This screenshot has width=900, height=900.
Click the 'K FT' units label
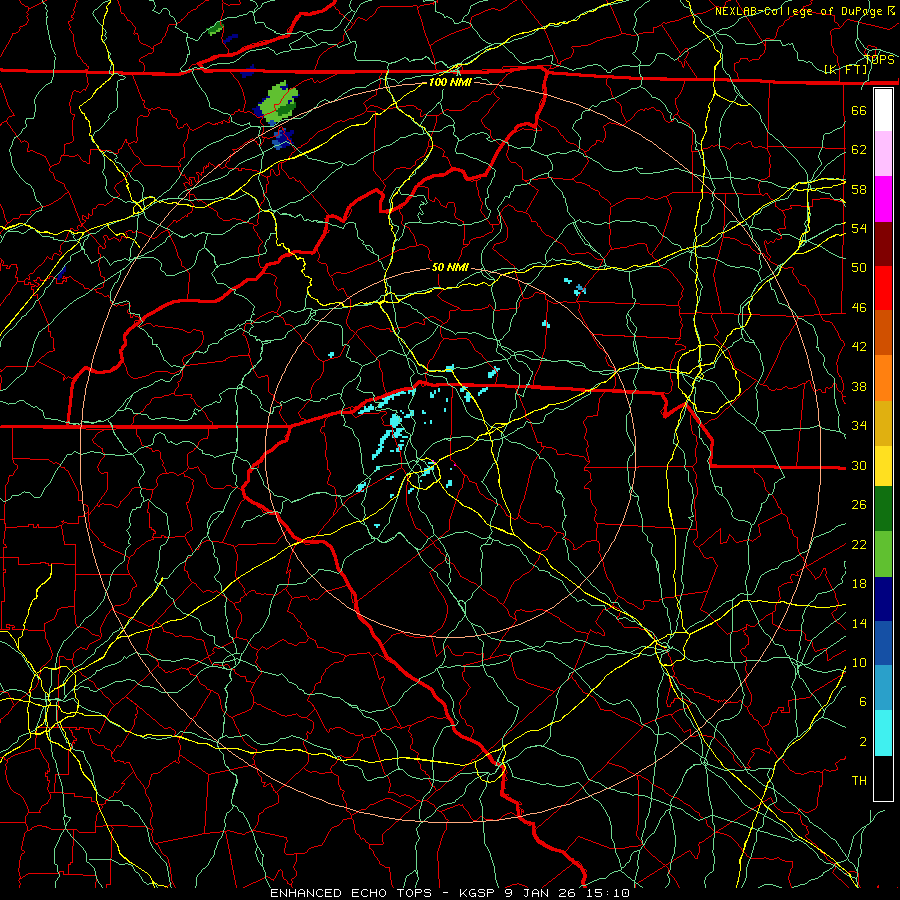pos(847,70)
